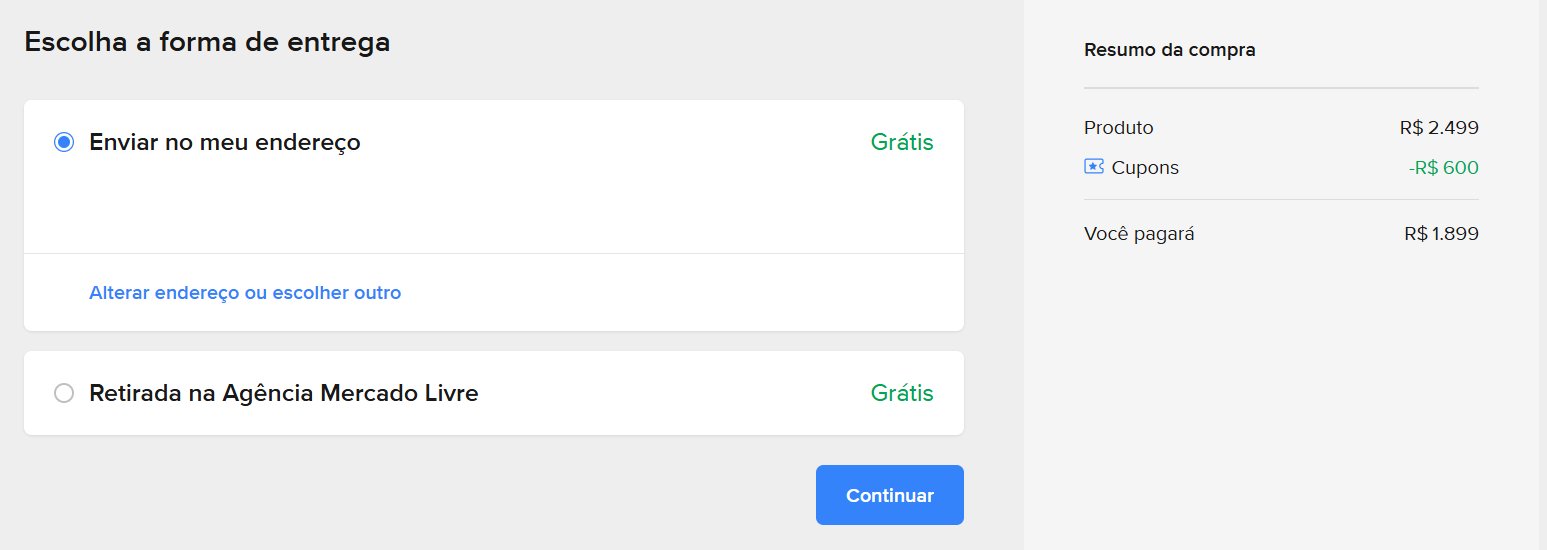The height and width of the screenshot is (550, 1547).
Task: Click the 'Retirada na Agência Mercado Livre' label text
Action: [x=284, y=393]
